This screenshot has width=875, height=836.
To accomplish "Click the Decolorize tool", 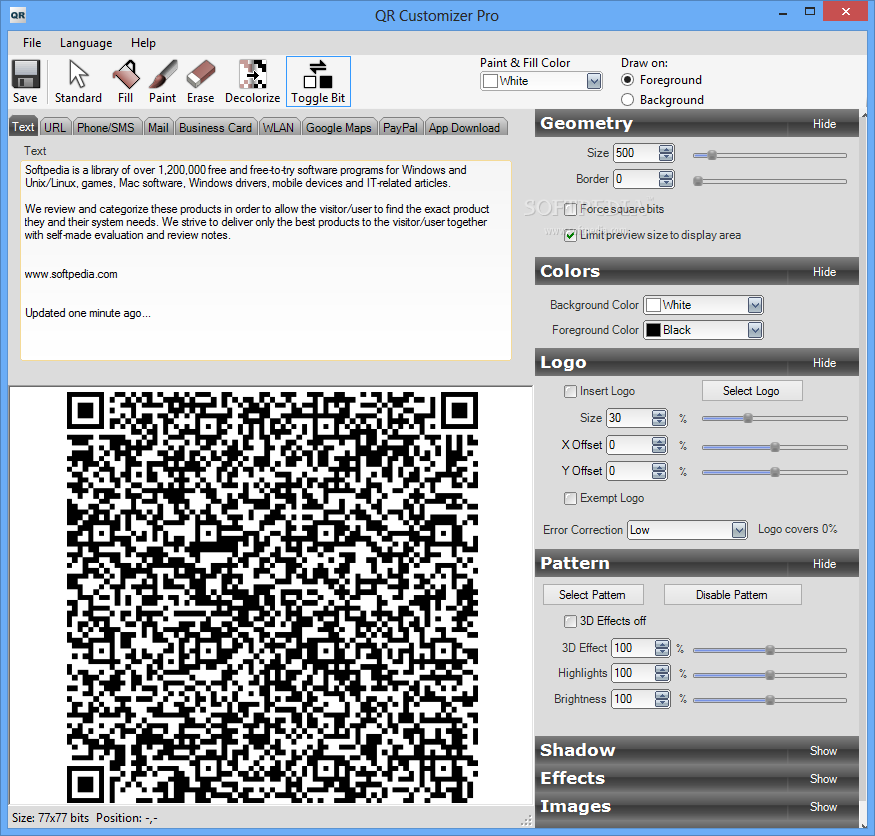I will [252, 81].
